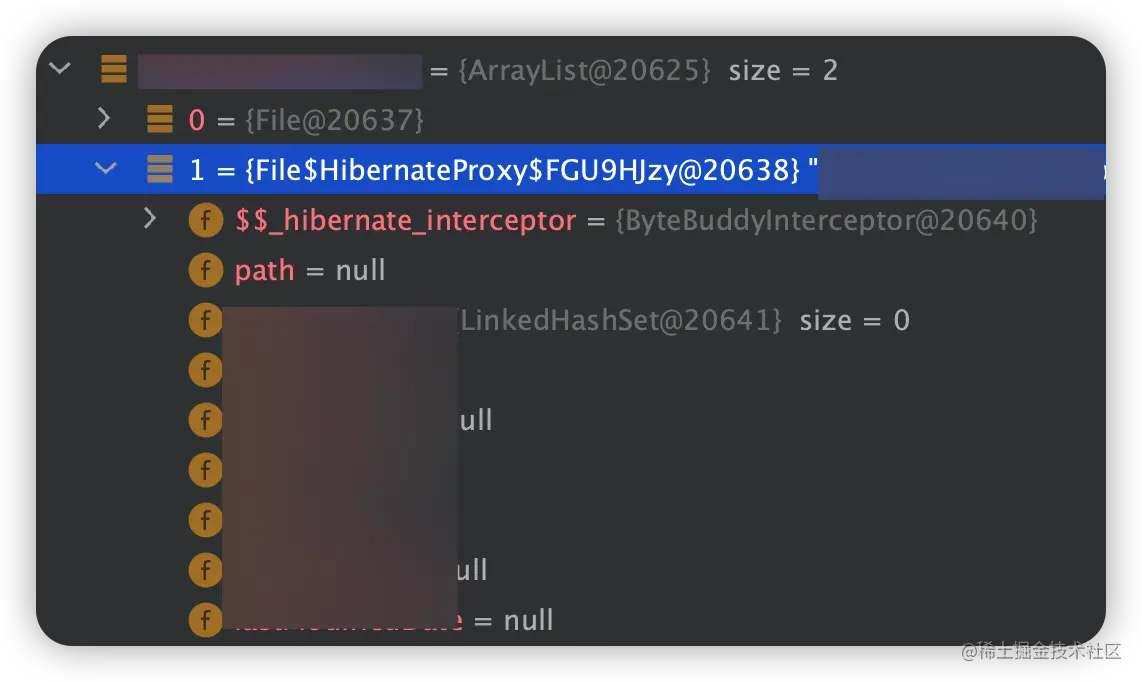The width and height of the screenshot is (1142, 682).
Task: Click the field icon of $$_hibernate_interceptor
Action: coord(205,220)
